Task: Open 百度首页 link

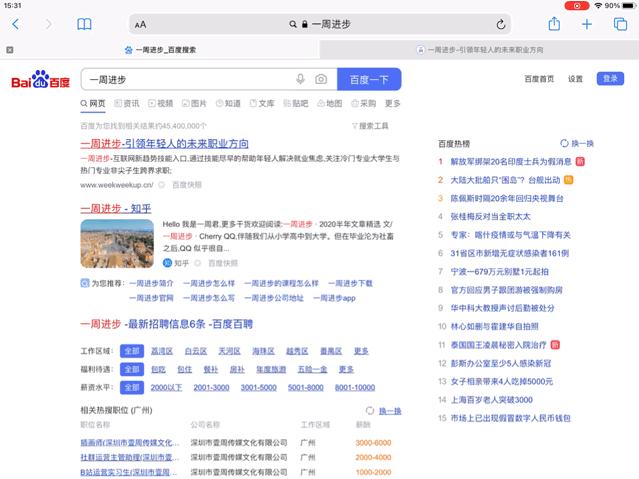Action: pyautogui.click(x=539, y=79)
